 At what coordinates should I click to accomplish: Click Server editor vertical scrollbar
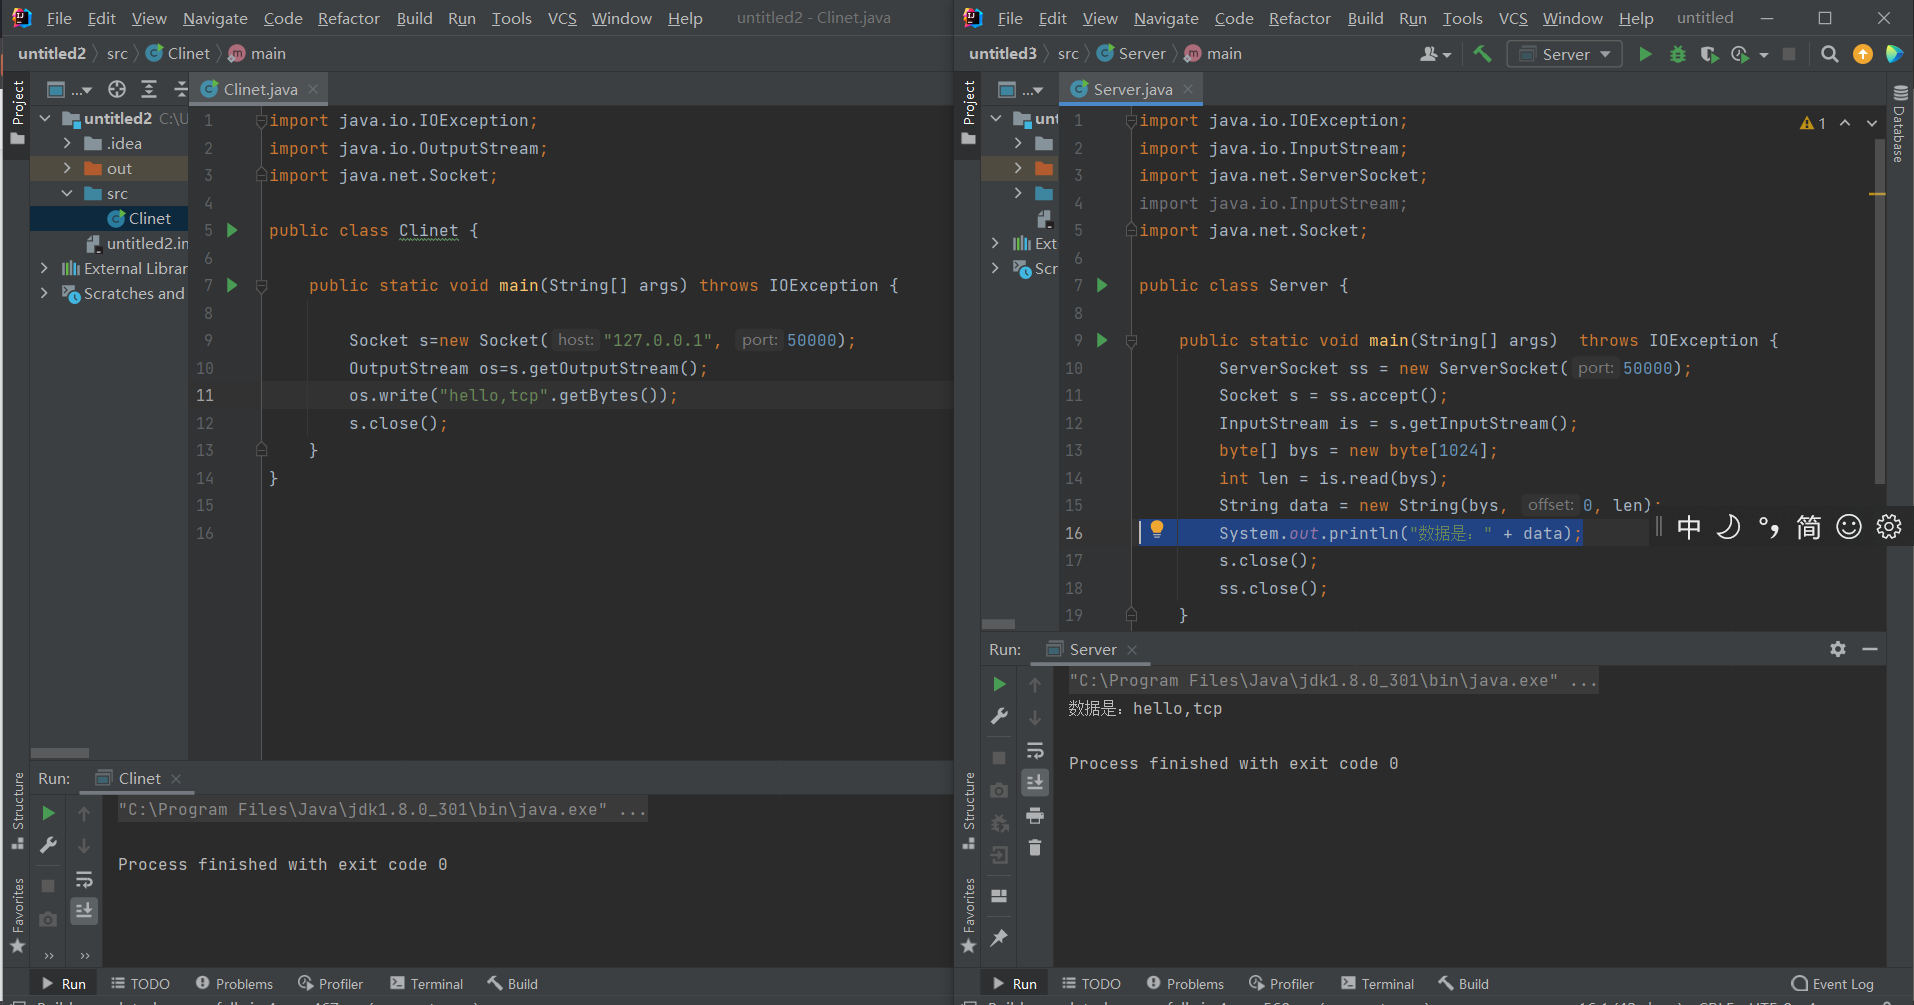pyautogui.click(x=1879, y=310)
